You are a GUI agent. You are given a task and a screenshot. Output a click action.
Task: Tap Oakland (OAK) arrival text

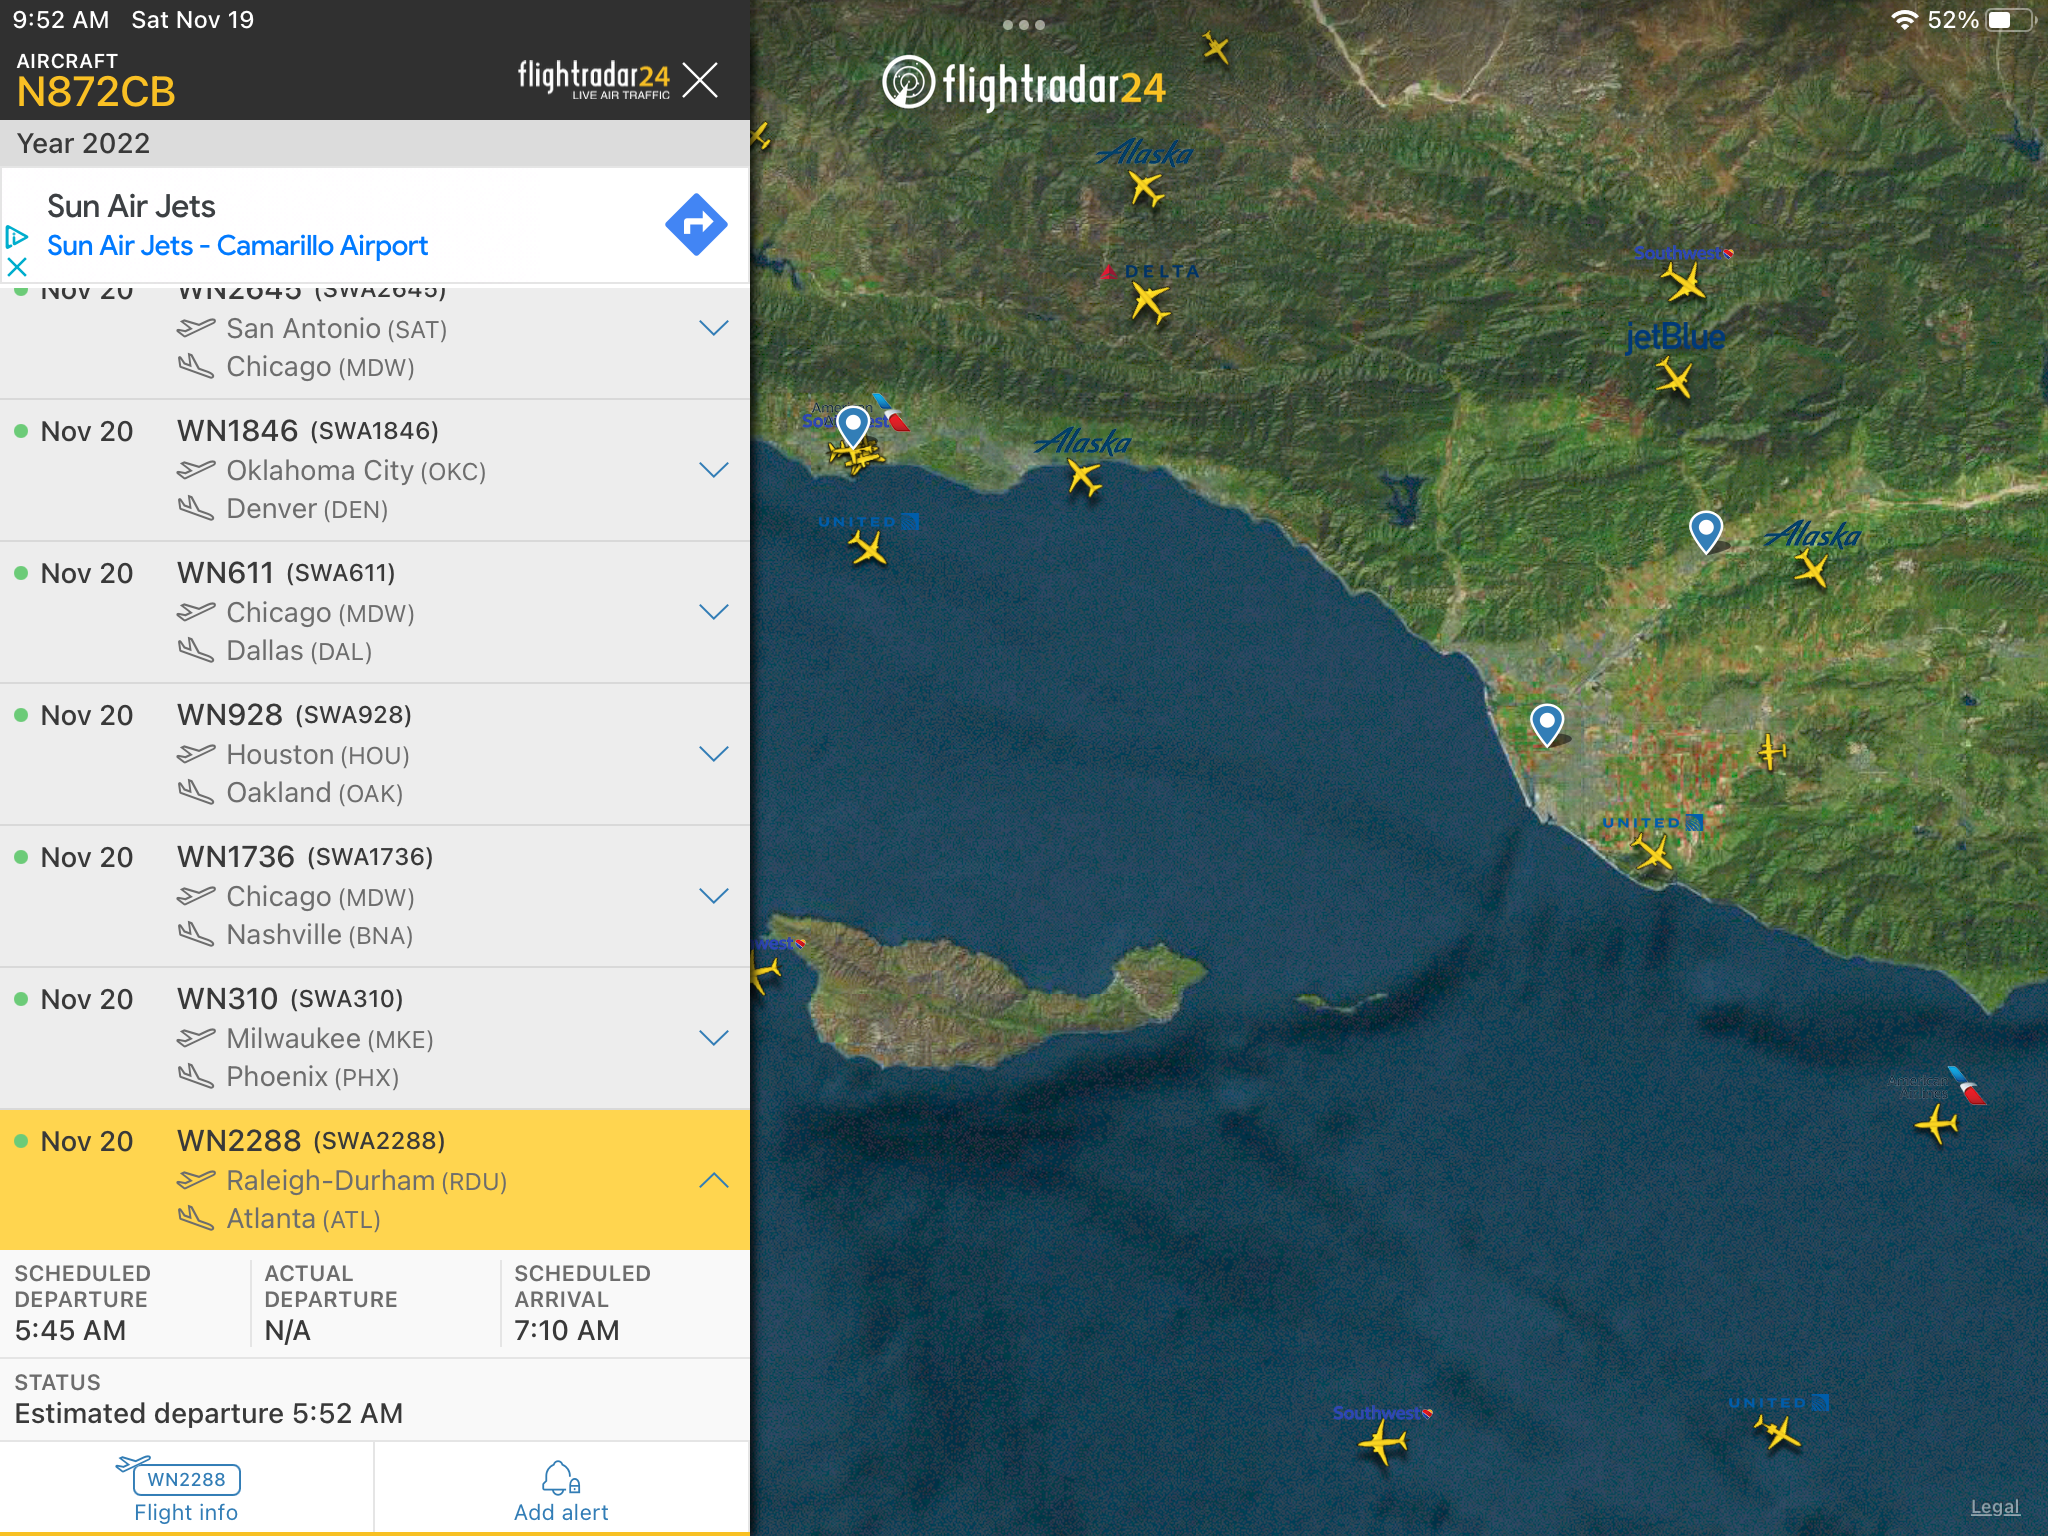click(x=315, y=793)
